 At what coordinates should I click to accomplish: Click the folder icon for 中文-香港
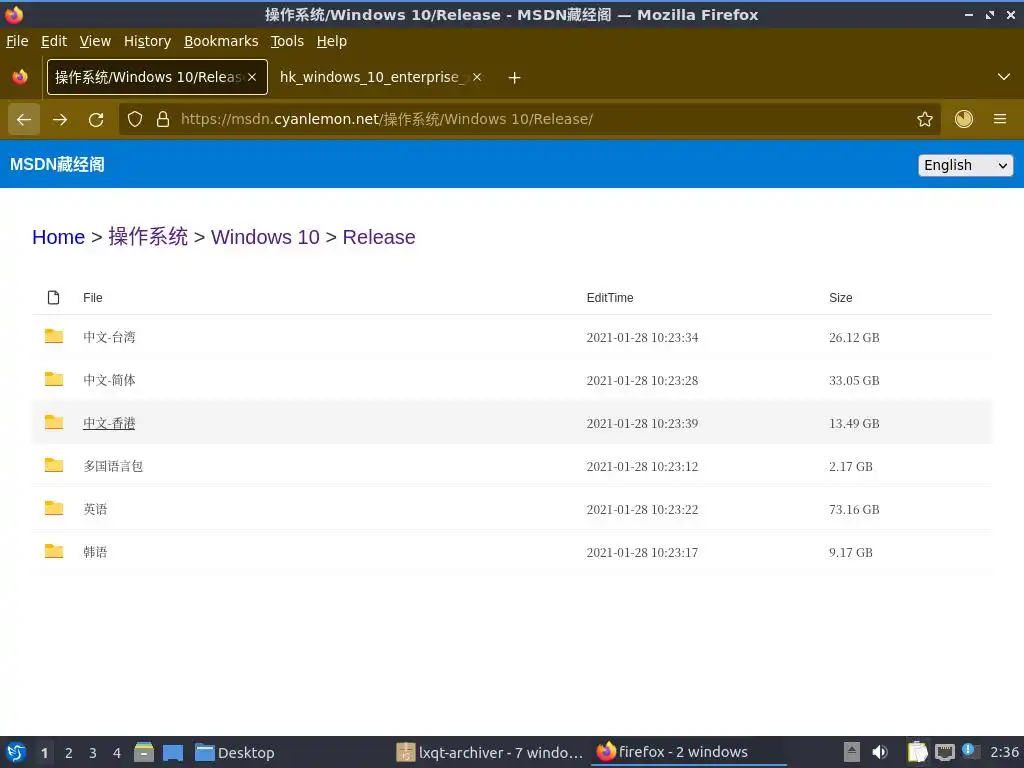click(x=54, y=423)
